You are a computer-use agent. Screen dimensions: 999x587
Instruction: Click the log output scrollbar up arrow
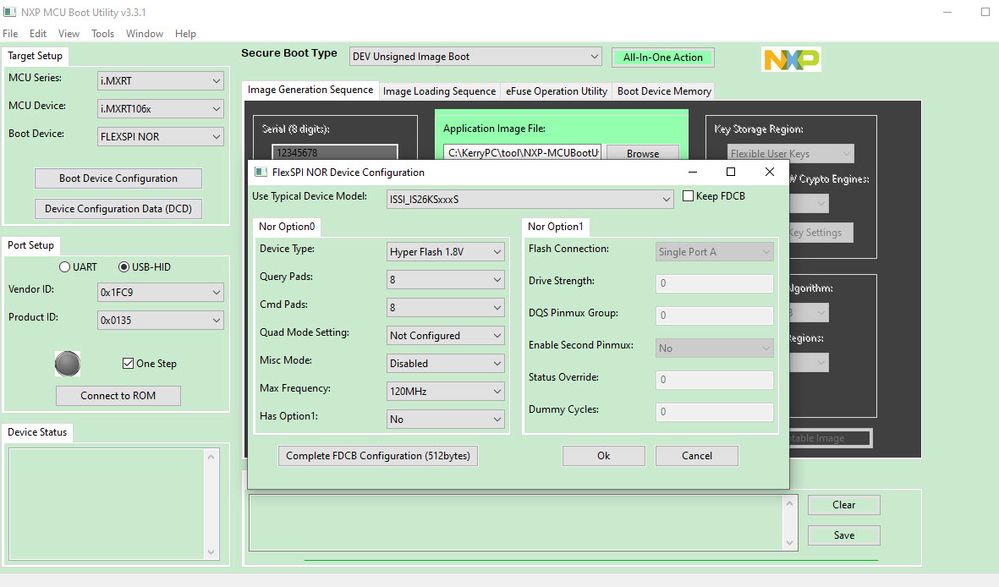790,504
